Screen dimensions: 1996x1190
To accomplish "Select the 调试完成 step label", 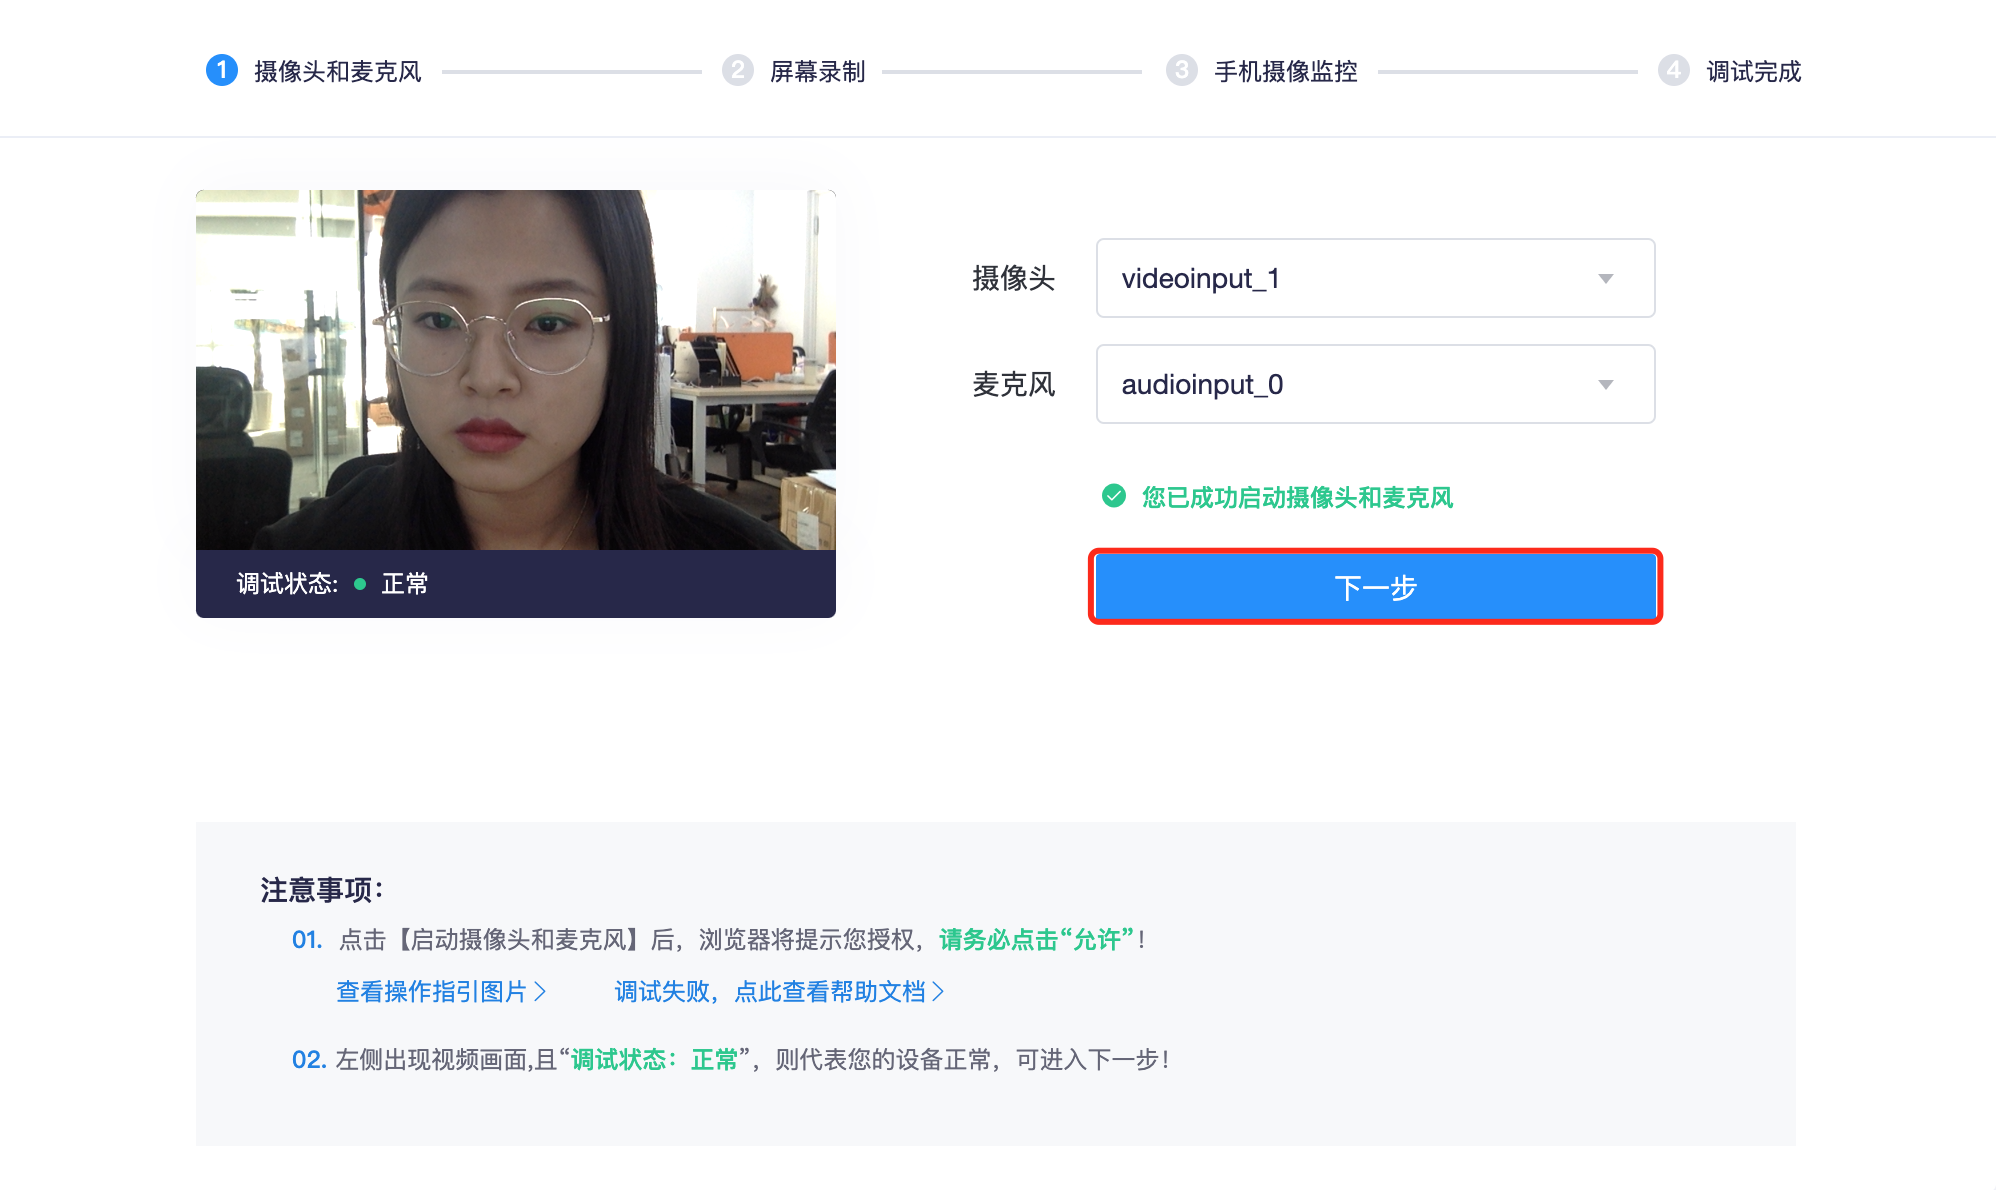I will (x=1754, y=71).
